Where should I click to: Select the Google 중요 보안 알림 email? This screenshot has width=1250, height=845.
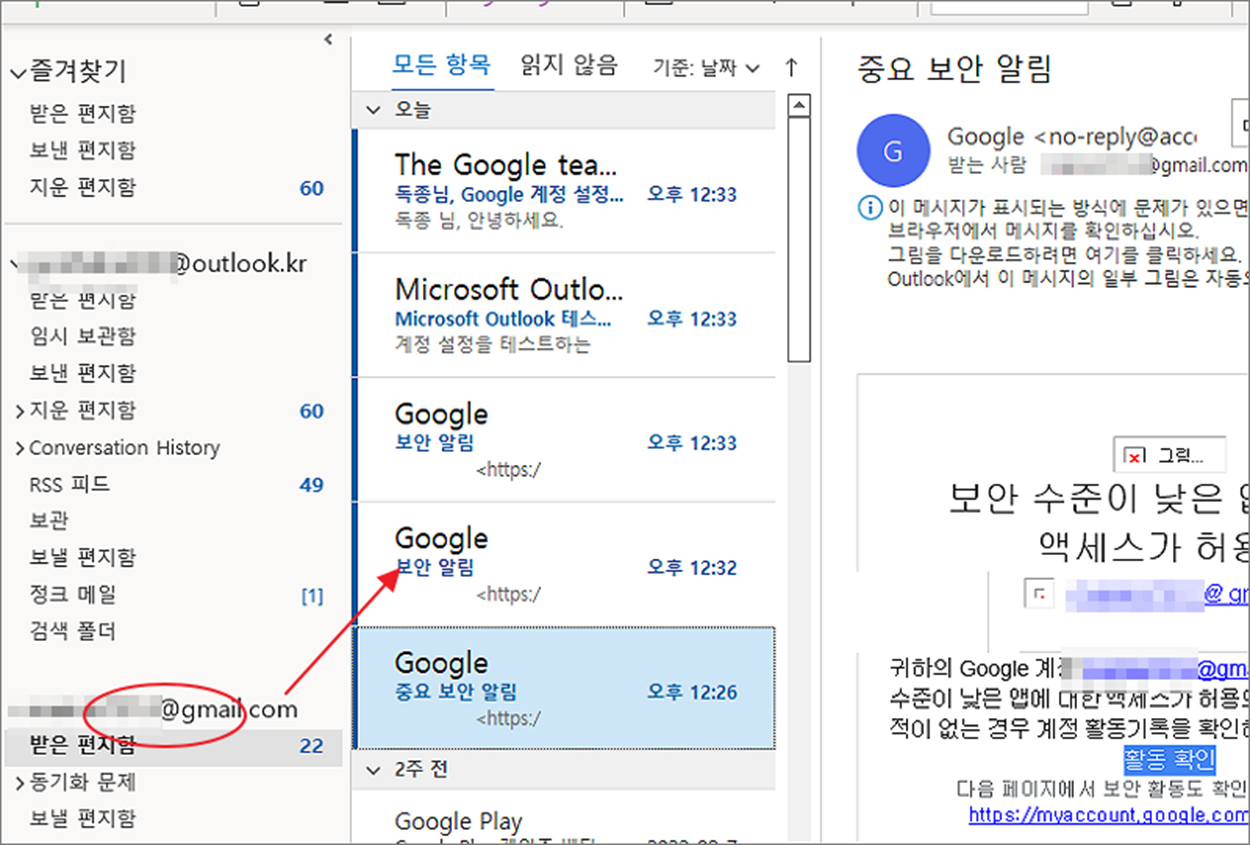pos(565,688)
